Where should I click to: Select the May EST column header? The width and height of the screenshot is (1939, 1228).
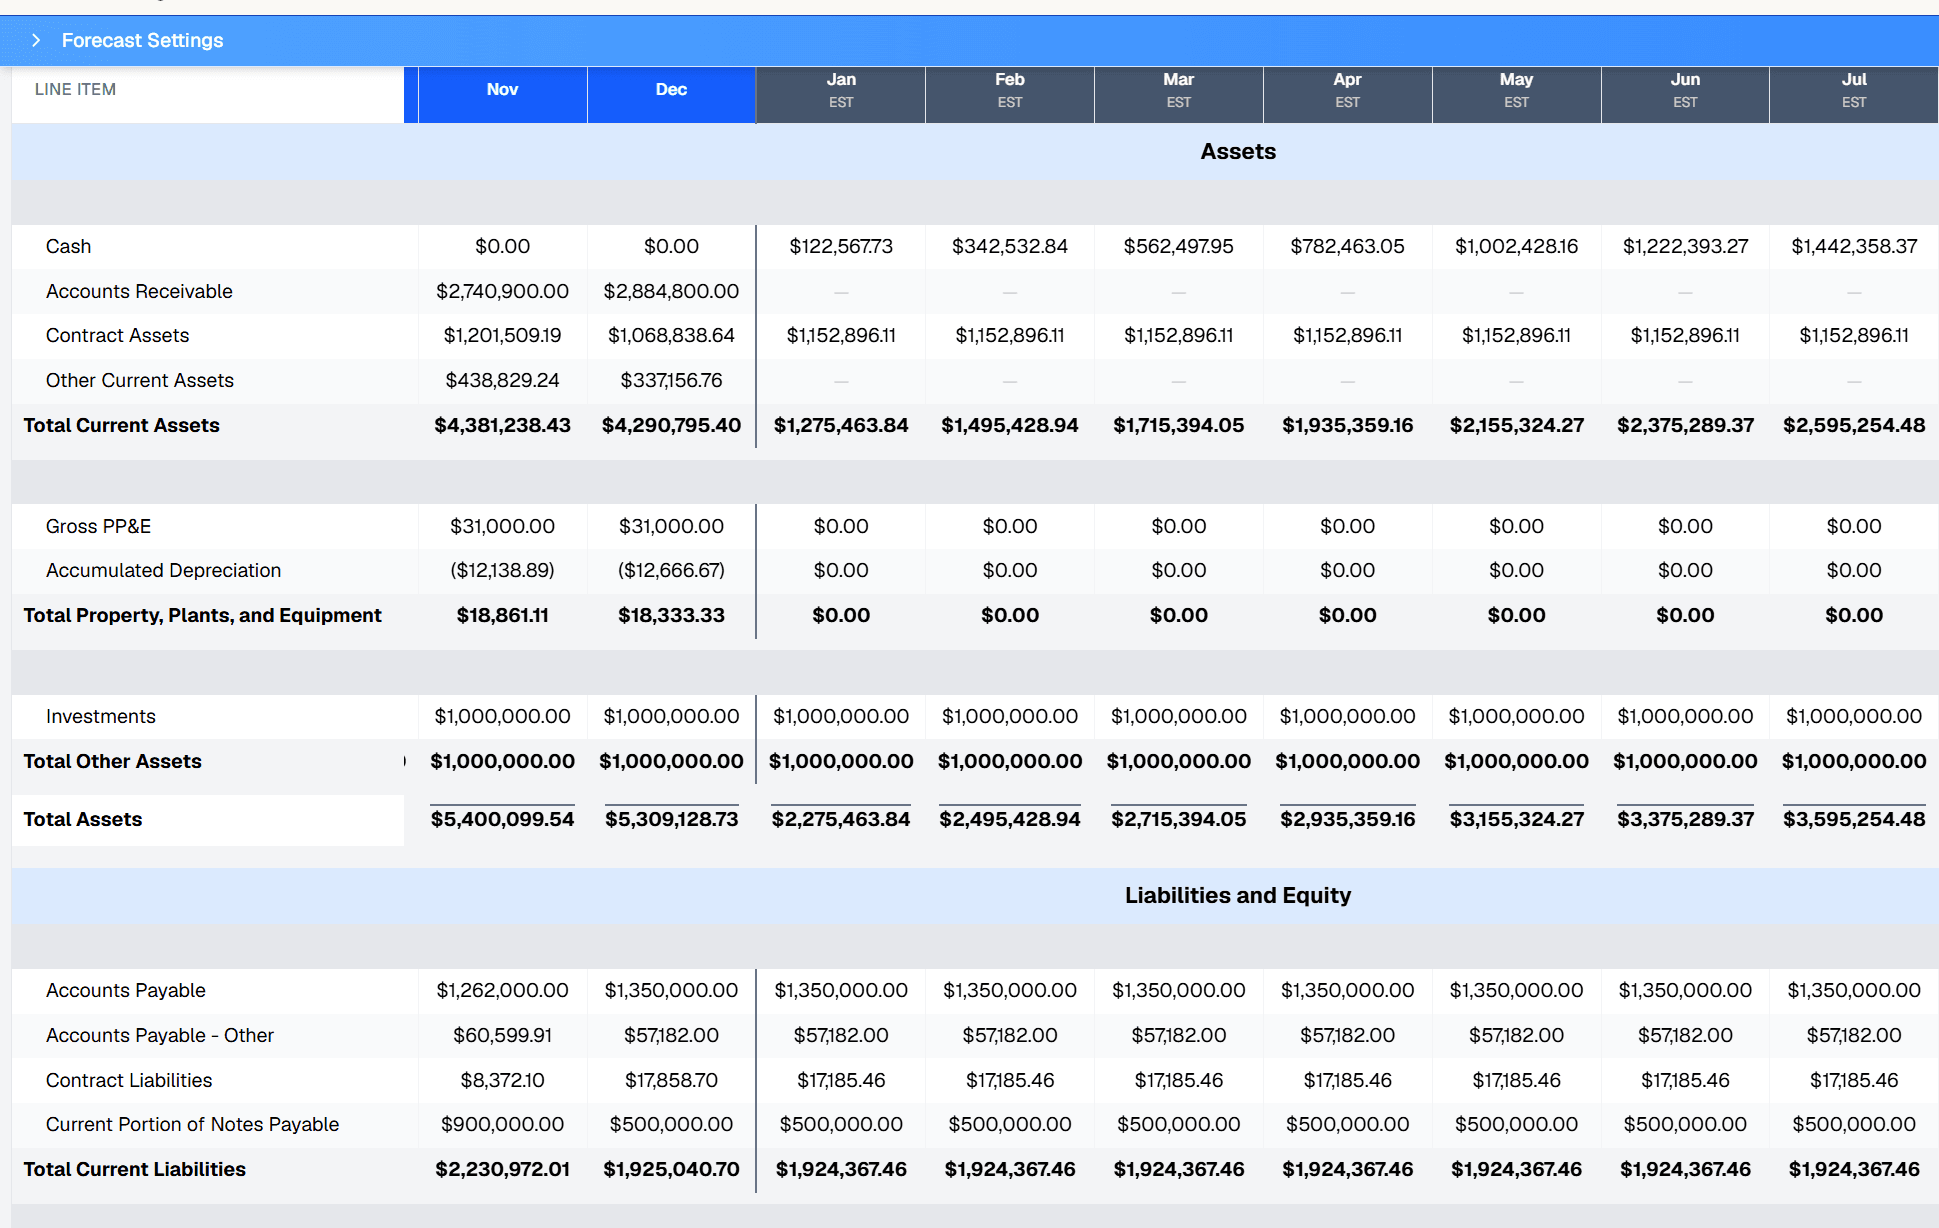pos(1516,94)
